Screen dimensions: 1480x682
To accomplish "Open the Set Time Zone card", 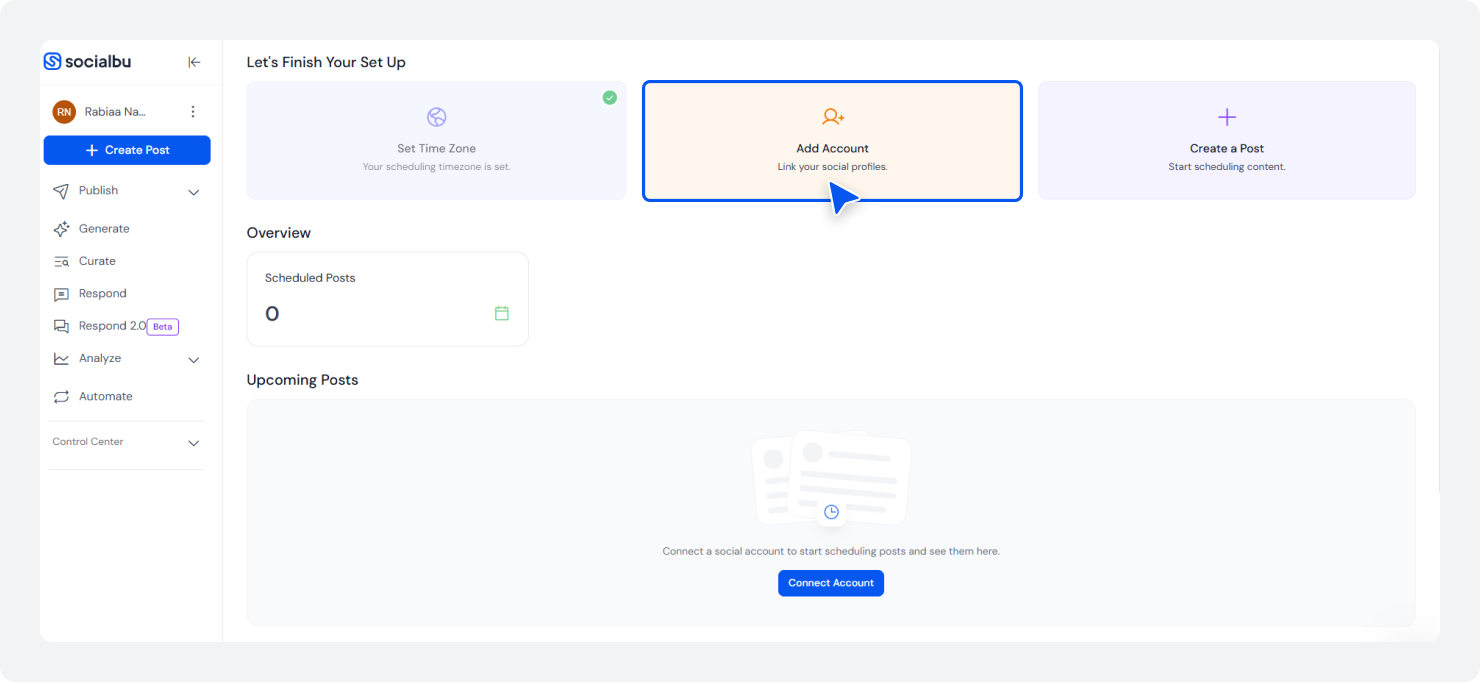I will pos(437,141).
